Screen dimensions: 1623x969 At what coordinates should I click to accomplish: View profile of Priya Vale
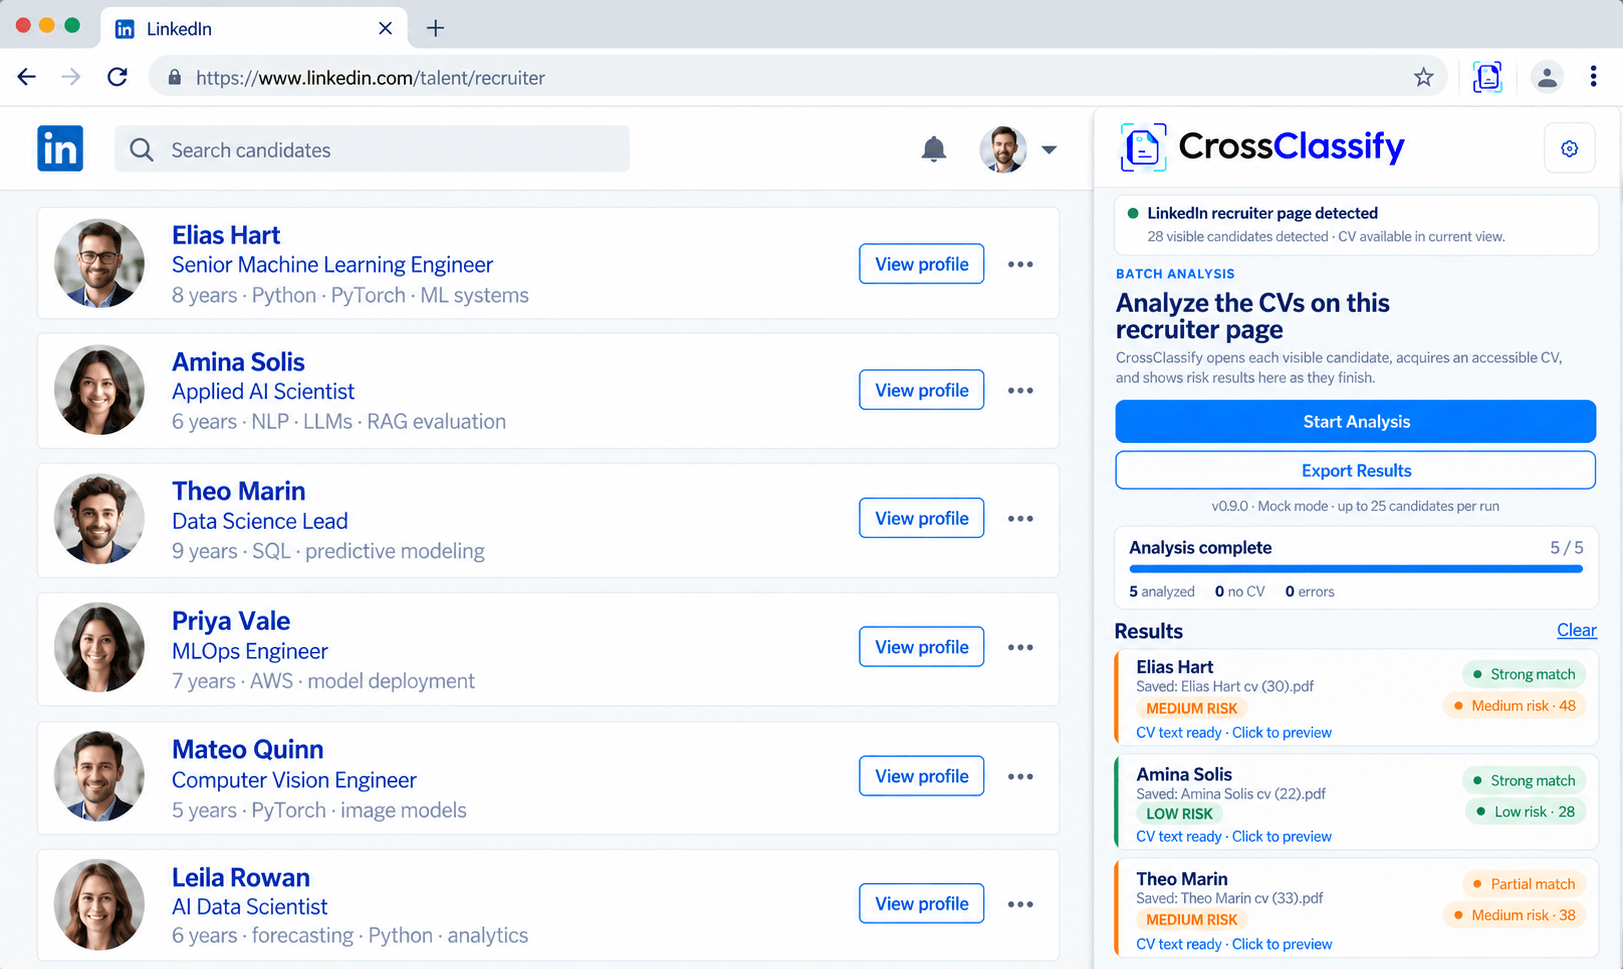(921, 647)
